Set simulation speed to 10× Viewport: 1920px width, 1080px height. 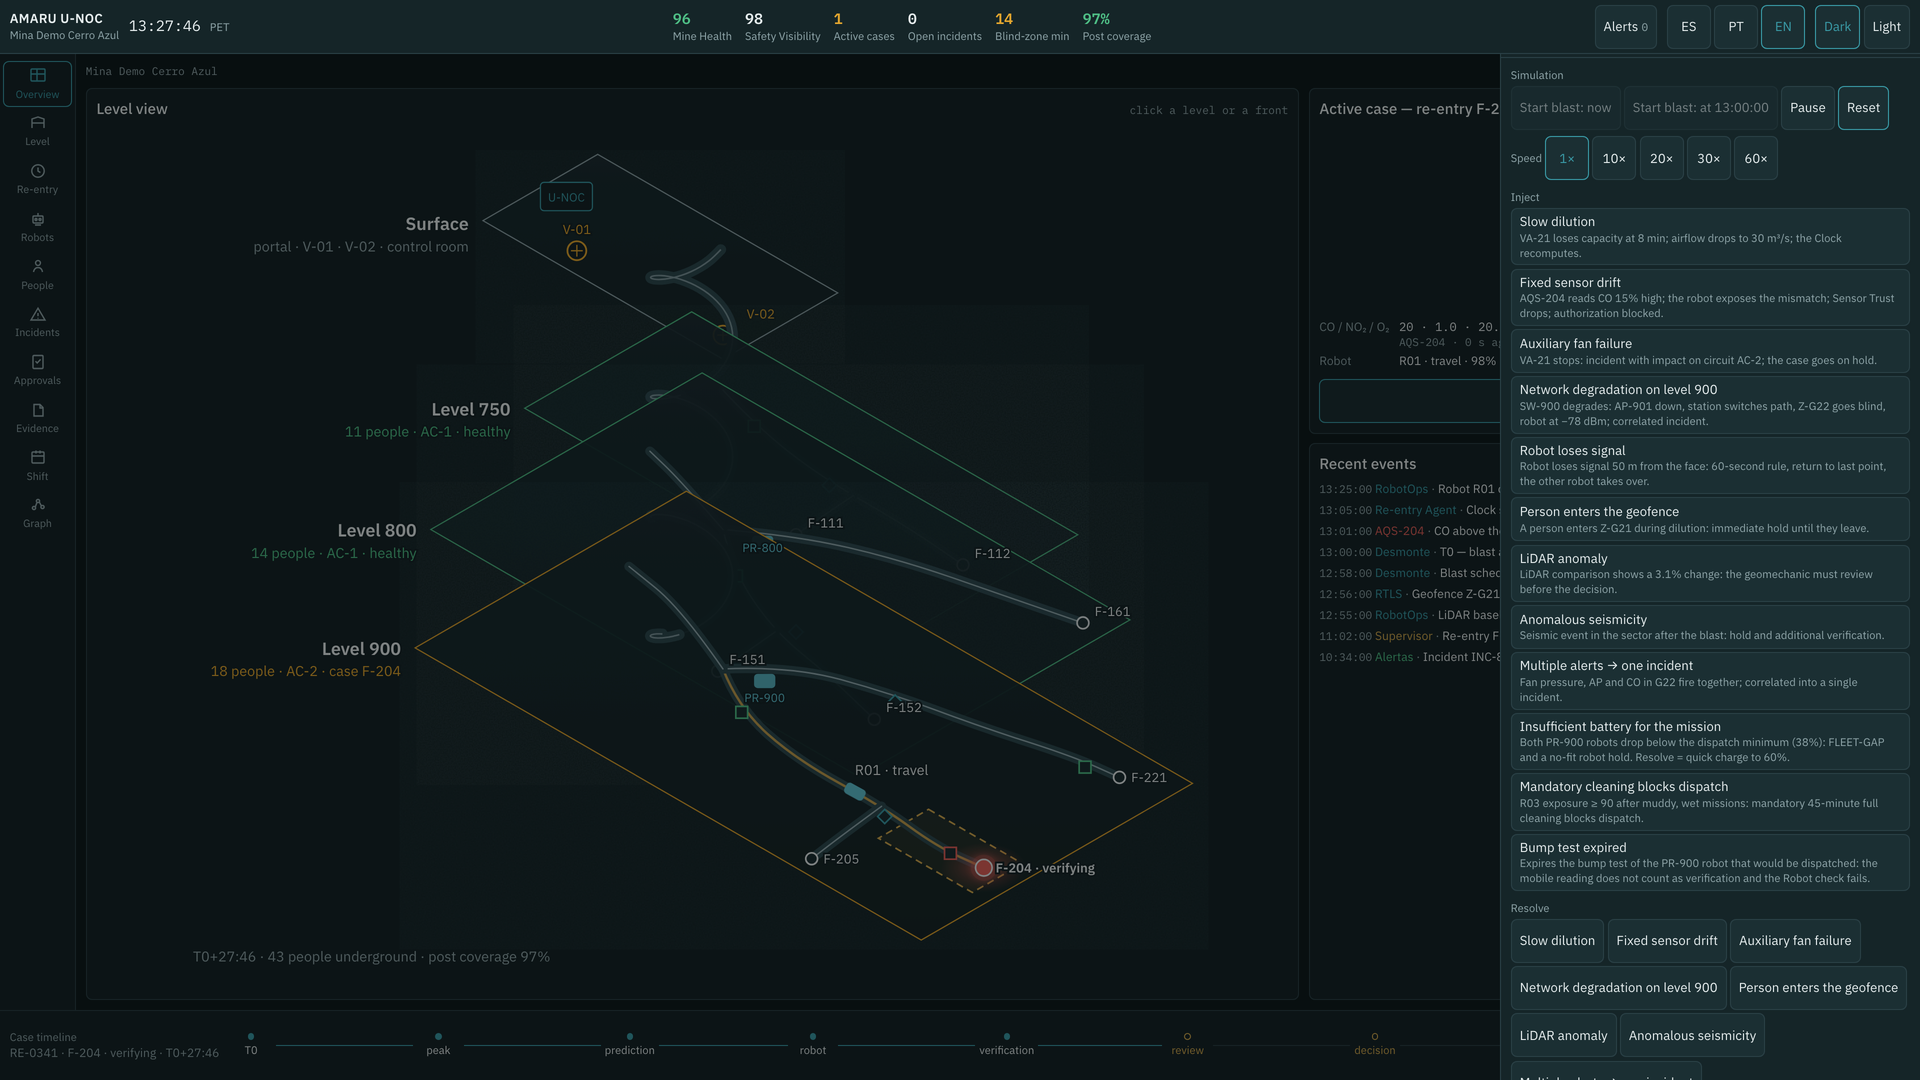tap(1614, 159)
